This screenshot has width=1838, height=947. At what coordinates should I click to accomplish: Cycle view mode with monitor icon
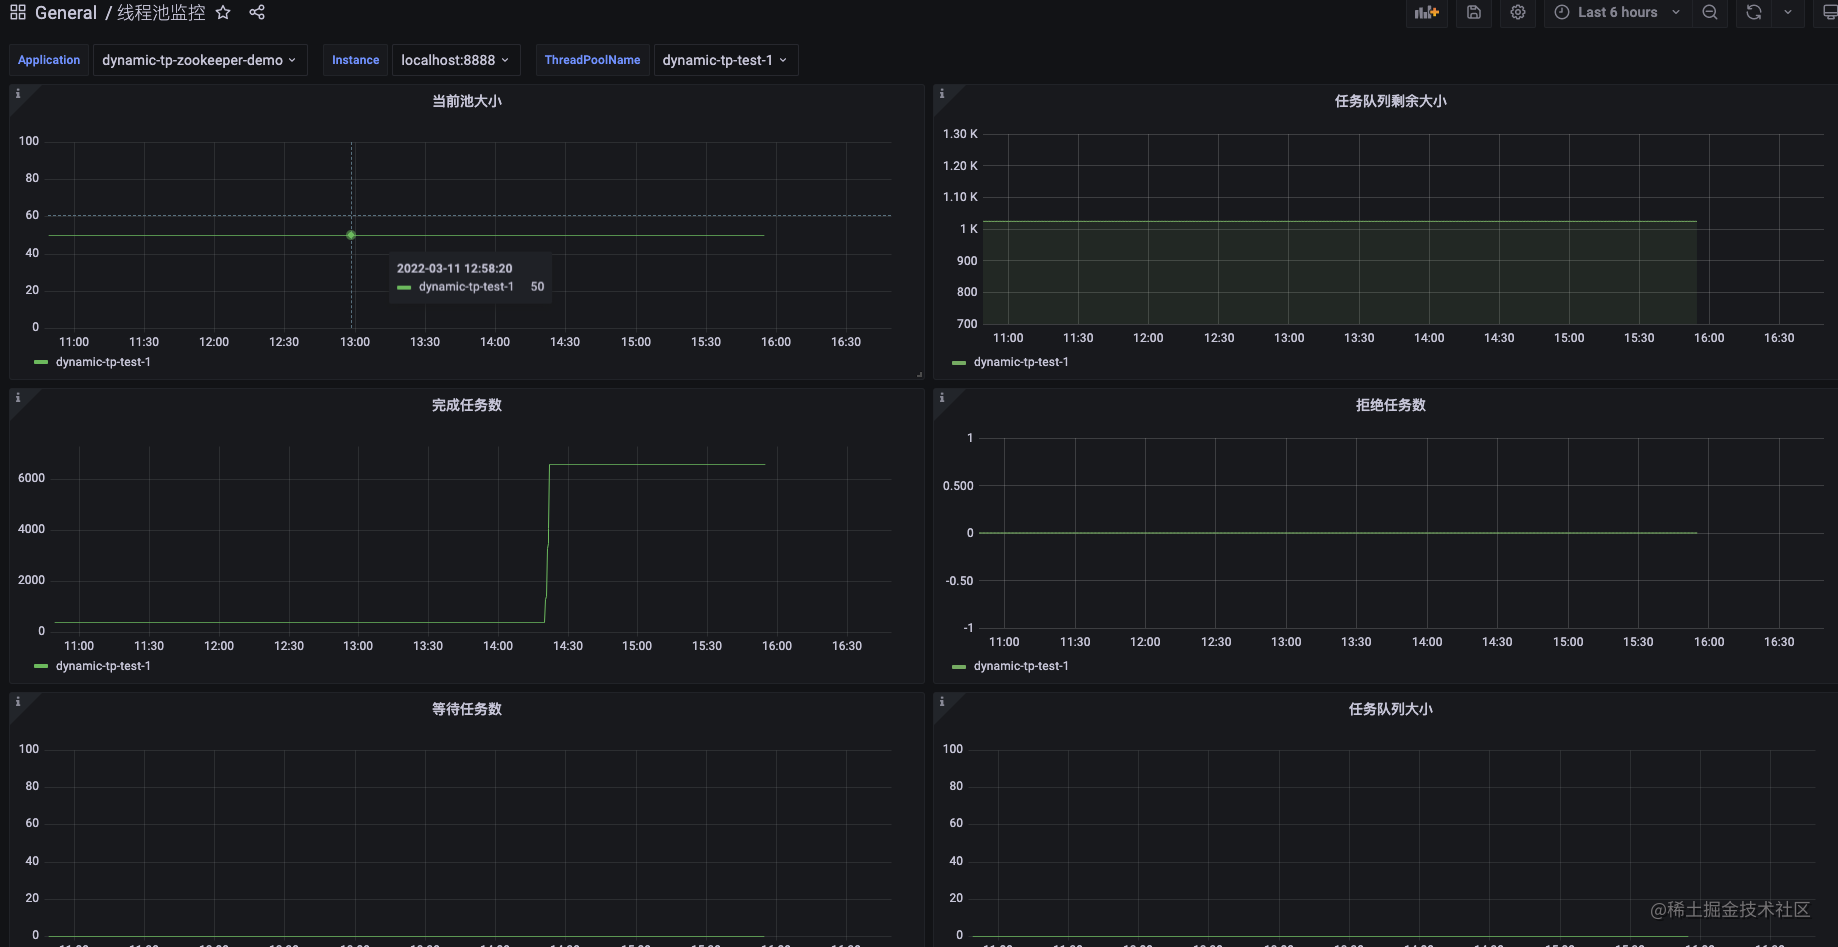click(1828, 13)
